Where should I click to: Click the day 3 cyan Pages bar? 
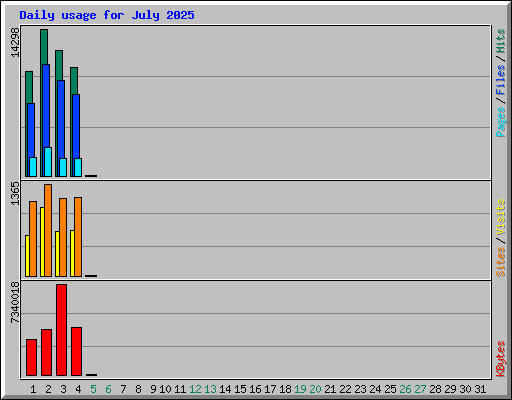(63, 167)
